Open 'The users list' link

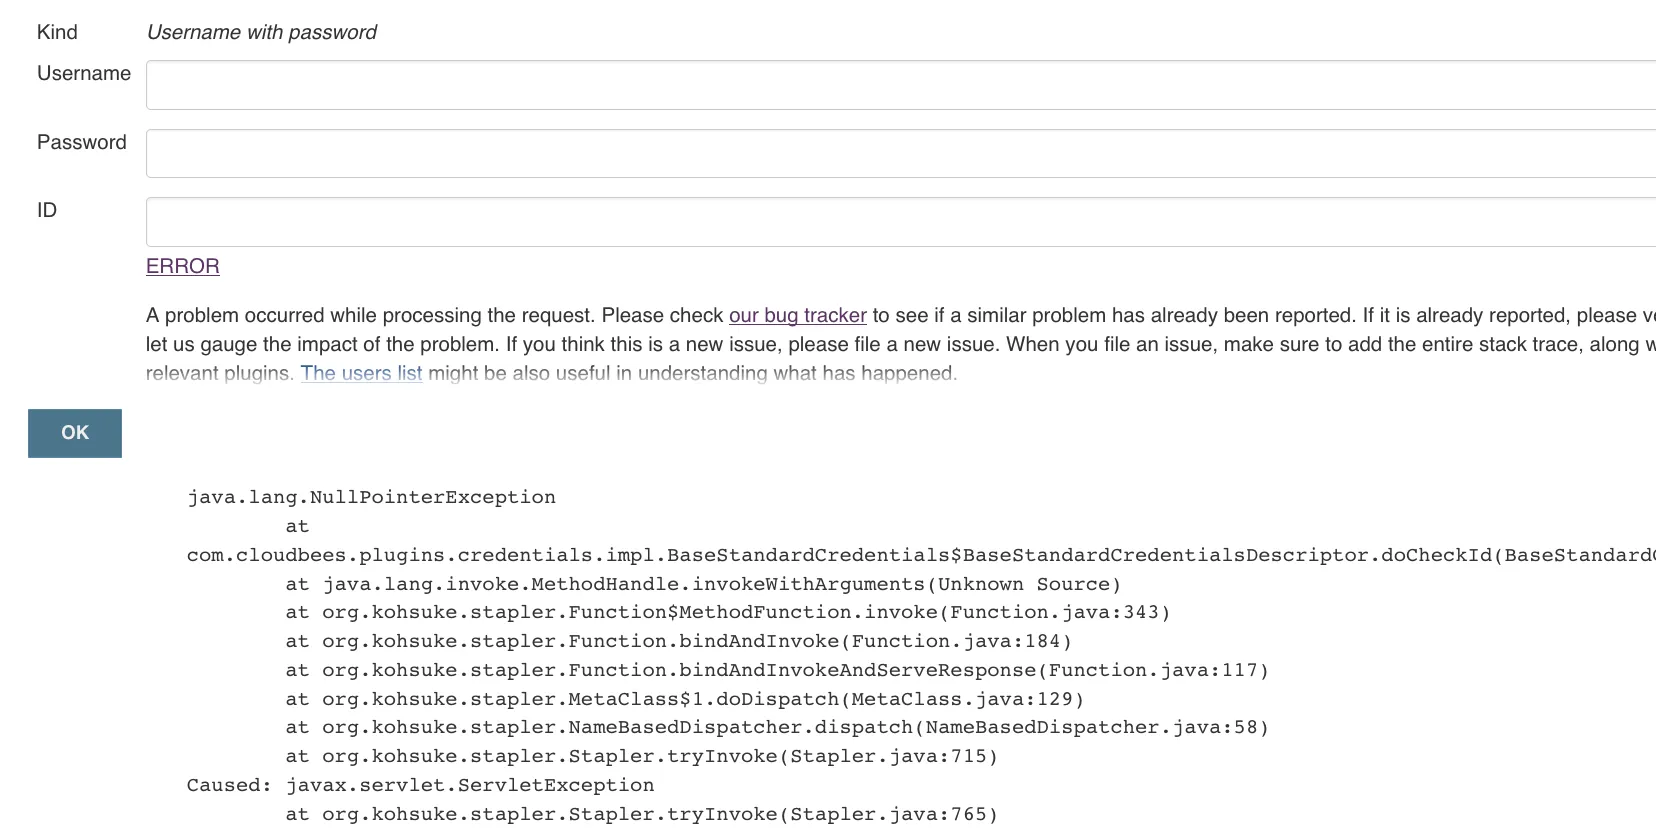(x=361, y=373)
